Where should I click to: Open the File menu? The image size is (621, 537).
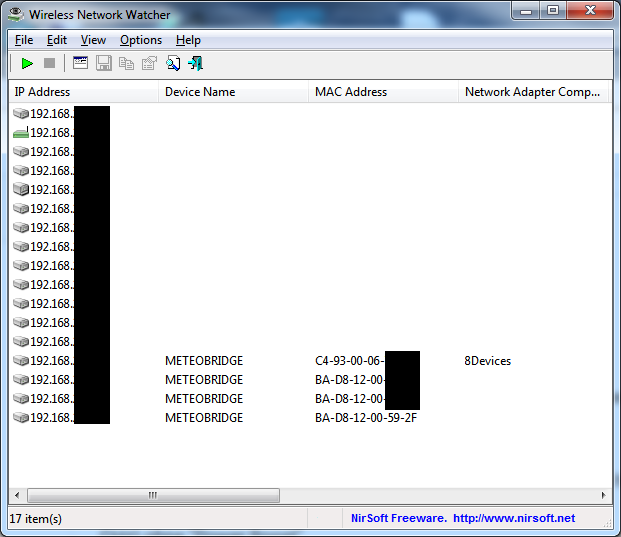24,40
